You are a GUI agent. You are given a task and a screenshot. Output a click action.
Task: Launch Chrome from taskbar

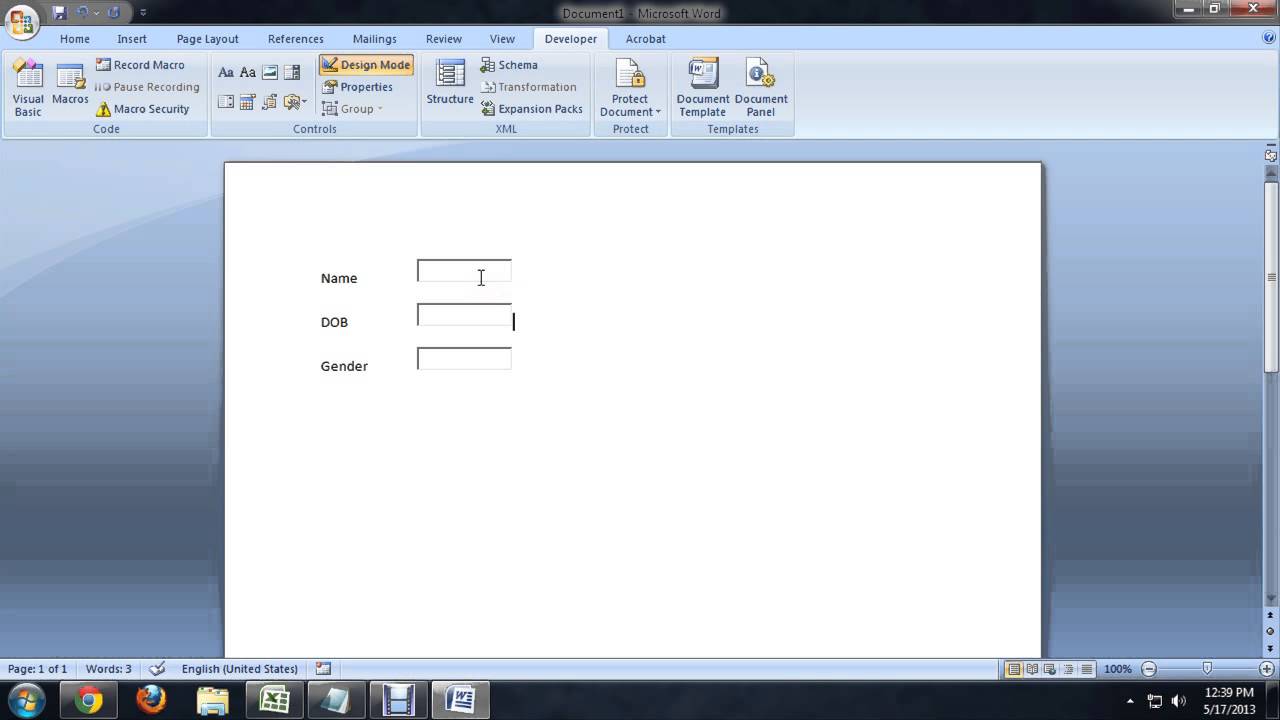point(89,700)
